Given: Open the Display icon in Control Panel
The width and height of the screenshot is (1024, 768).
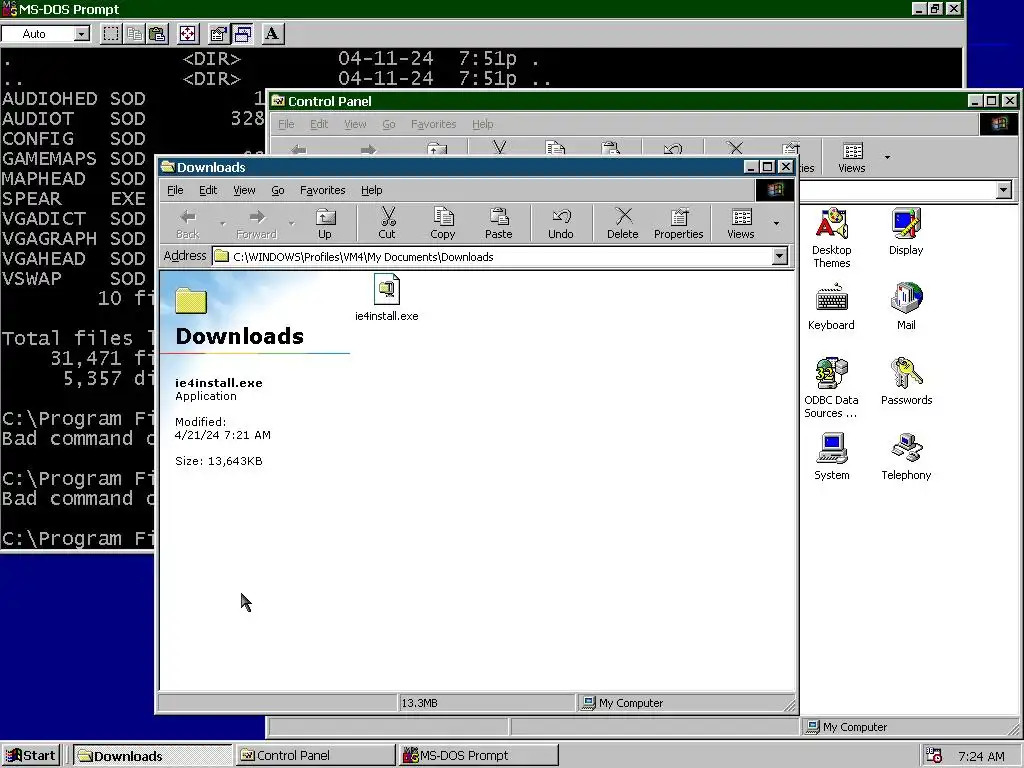Looking at the screenshot, I should pyautogui.click(x=906, y=231).
